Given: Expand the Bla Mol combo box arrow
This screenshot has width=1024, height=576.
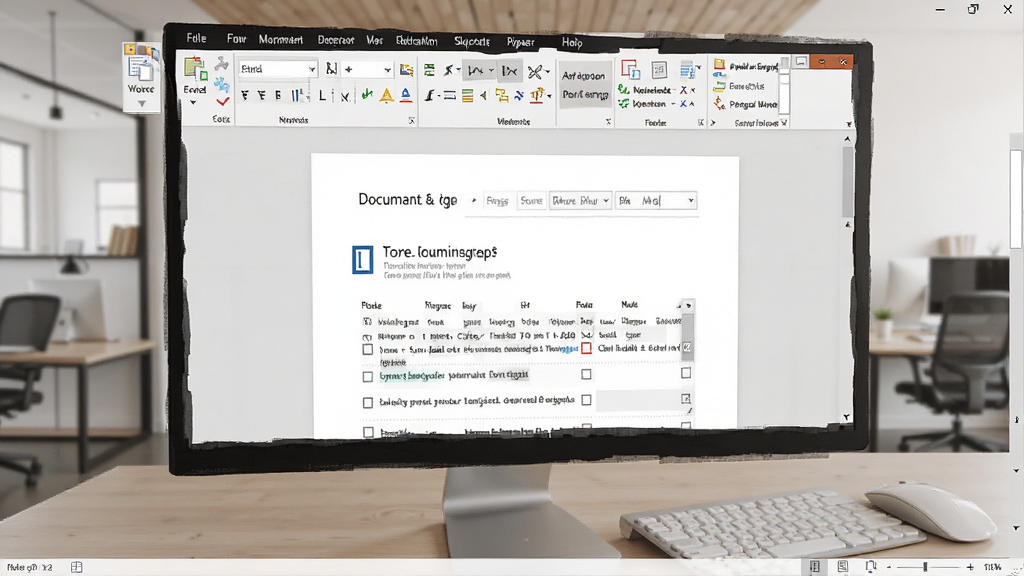Looking at the screenshot, I should click(691, 200).
